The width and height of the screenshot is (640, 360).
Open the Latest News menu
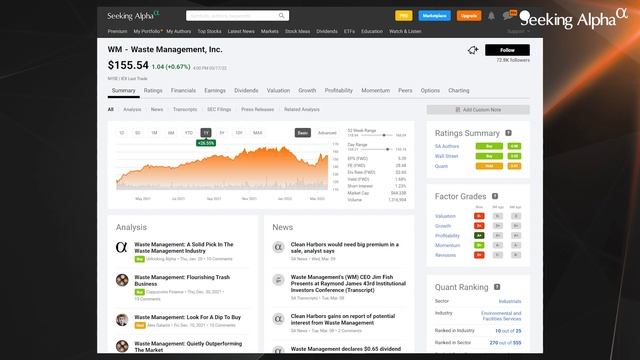(241, 31)
